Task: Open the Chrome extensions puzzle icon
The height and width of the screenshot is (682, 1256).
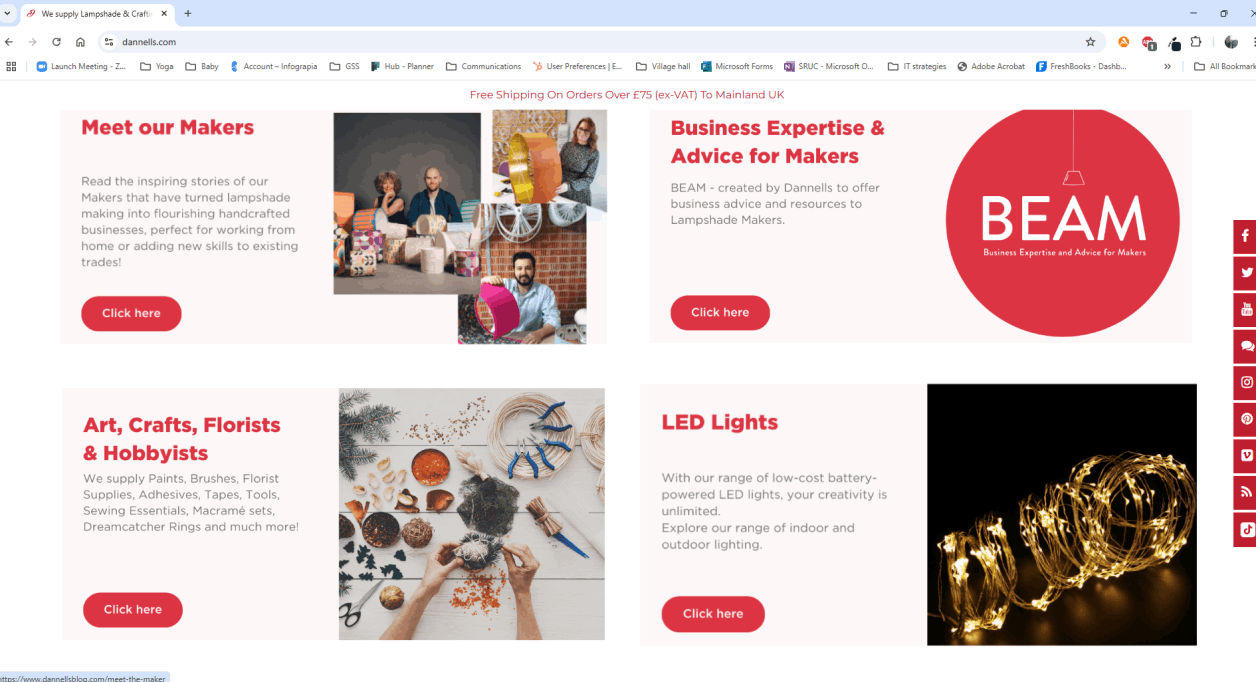Action: point(1195,42)
